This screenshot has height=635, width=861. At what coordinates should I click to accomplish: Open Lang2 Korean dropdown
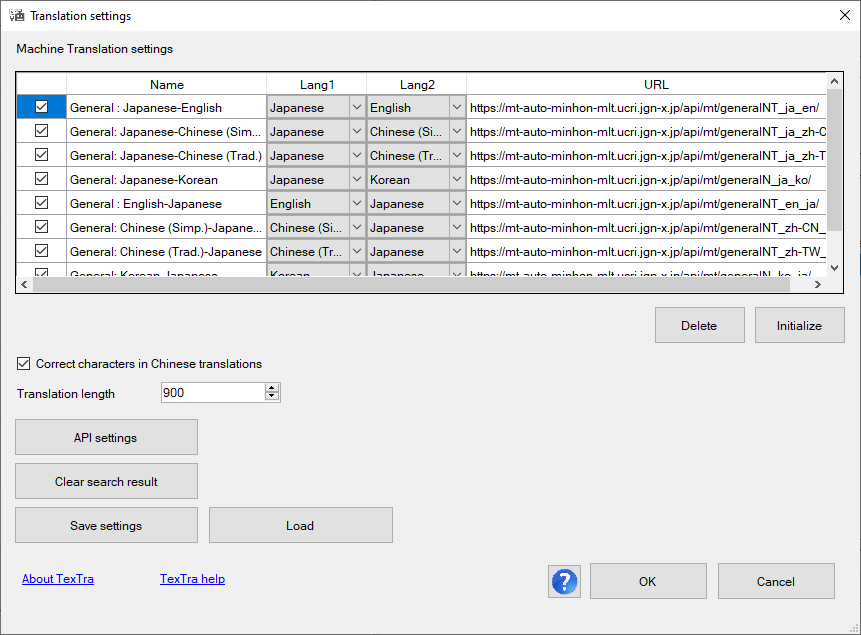tap(457, 179)
